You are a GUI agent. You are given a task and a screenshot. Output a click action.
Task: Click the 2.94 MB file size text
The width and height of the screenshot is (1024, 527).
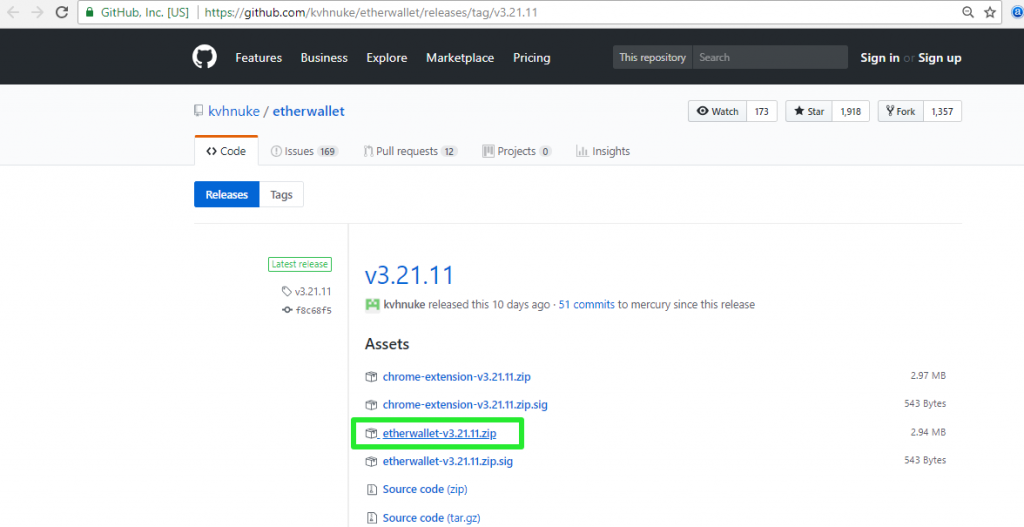click(928, 432)
